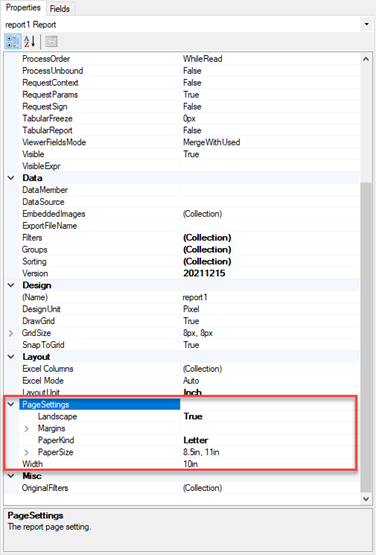Screen dimensions: 376x555
Task: Select the DesignUnit property
Action: [x=41, y=309]
